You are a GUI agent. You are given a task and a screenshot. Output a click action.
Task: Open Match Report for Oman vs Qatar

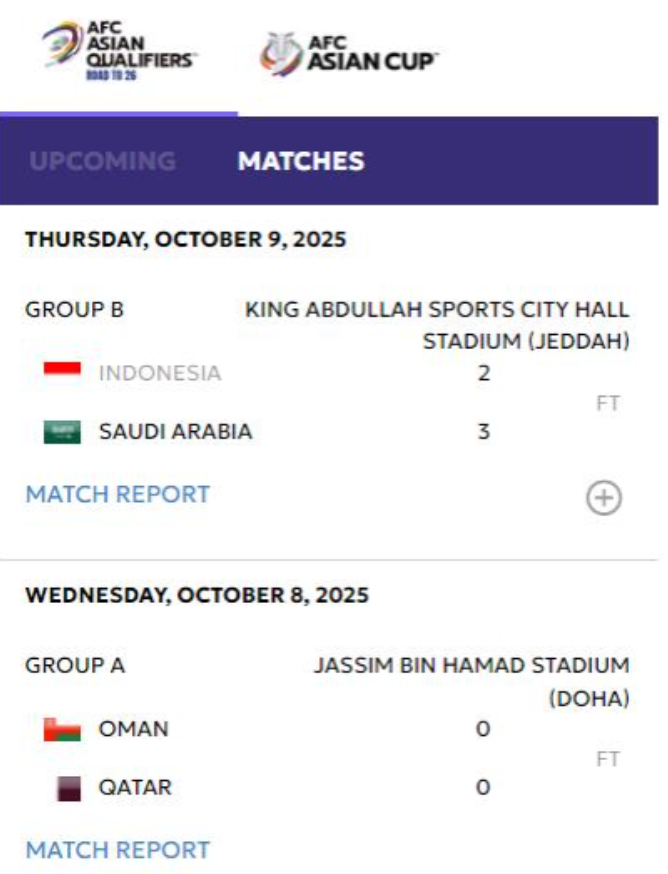click(118, 850)
